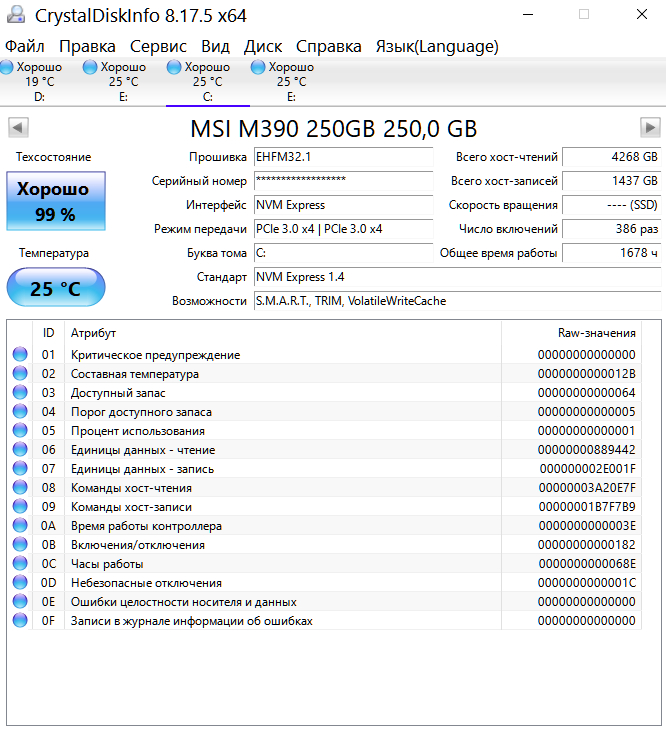The image size is (666, 733).
Task: Click raw value 00000003A20E7F
Action: 587,488
